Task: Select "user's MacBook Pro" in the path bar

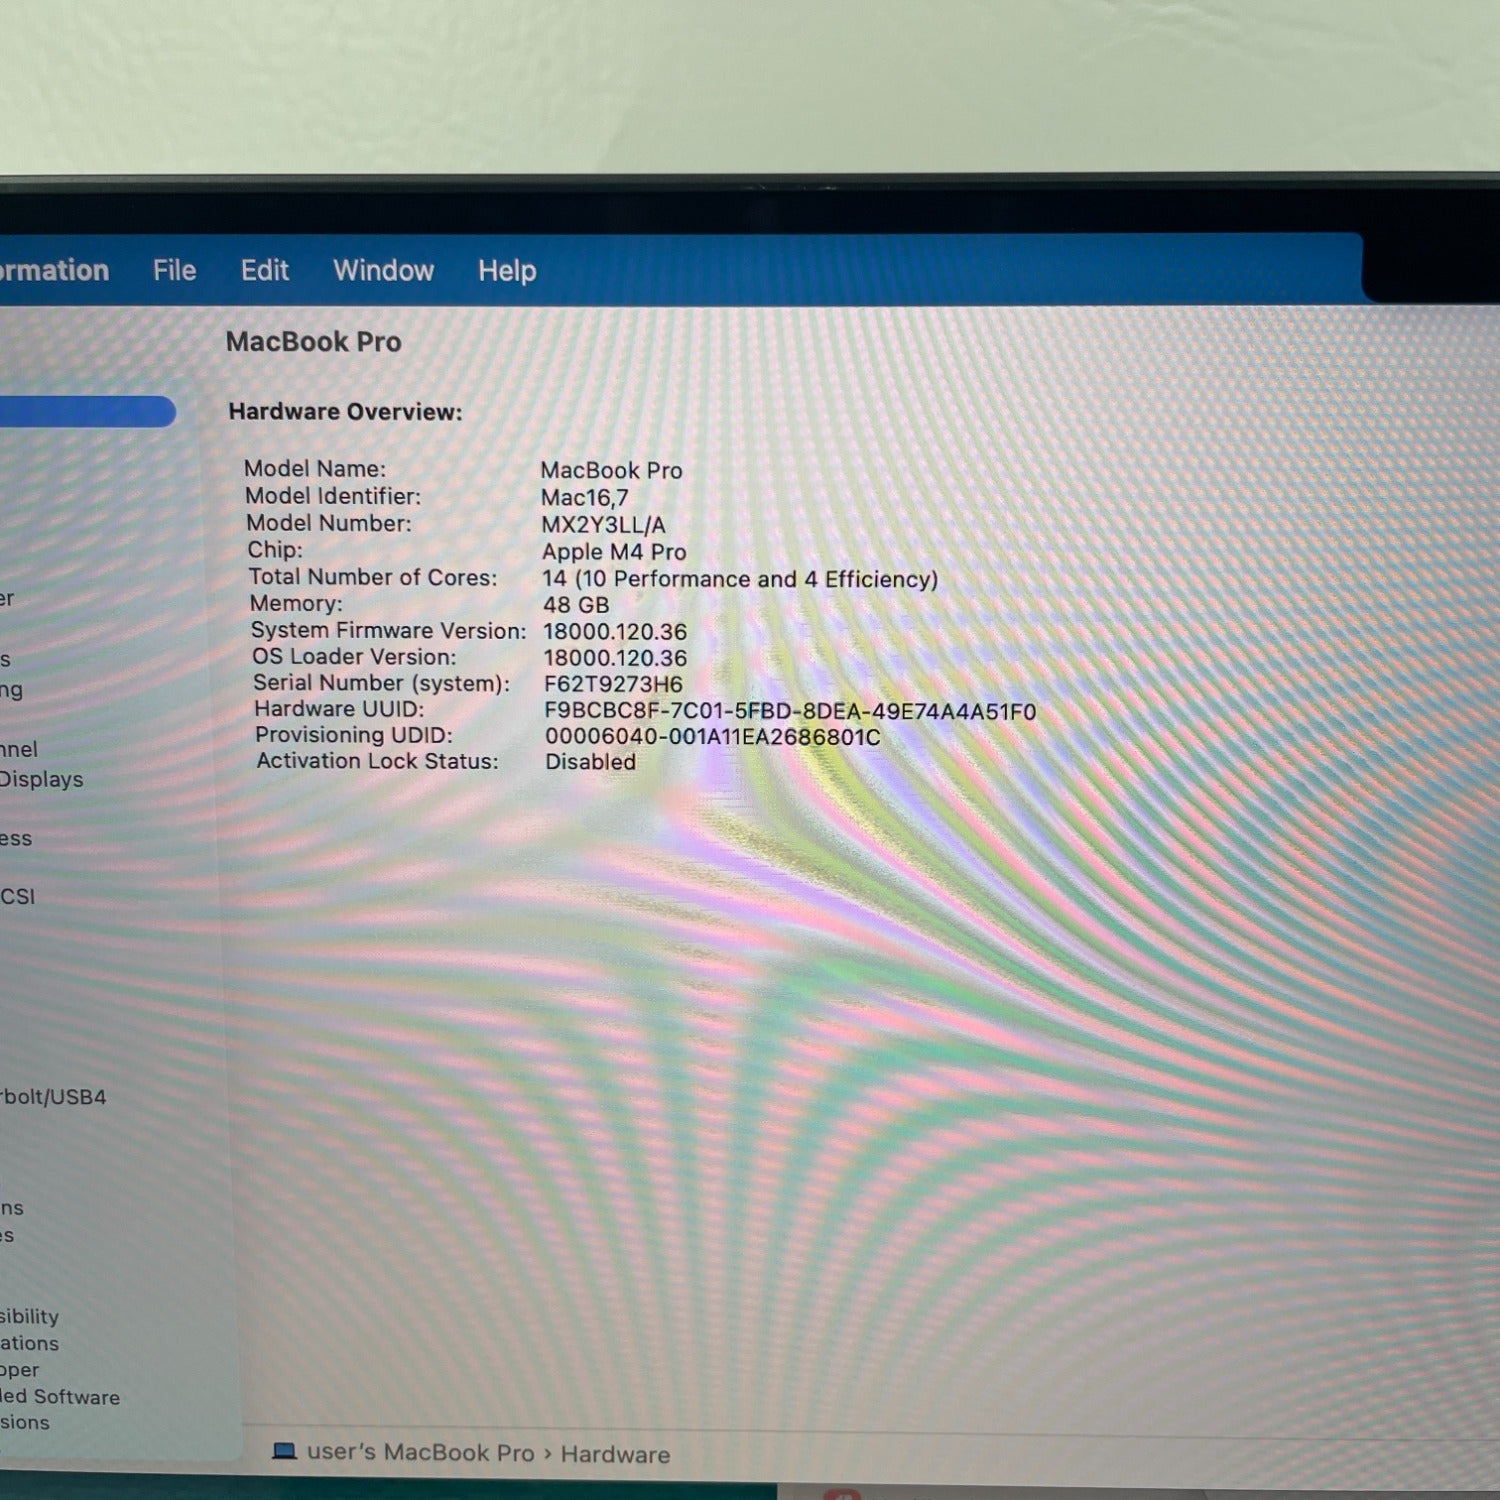Action: point(420,1452)
